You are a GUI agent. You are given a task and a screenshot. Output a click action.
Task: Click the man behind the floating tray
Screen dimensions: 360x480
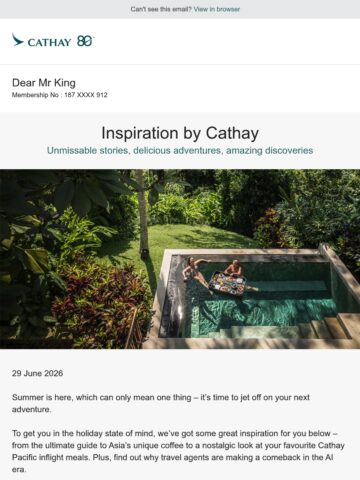coord(234,268)
